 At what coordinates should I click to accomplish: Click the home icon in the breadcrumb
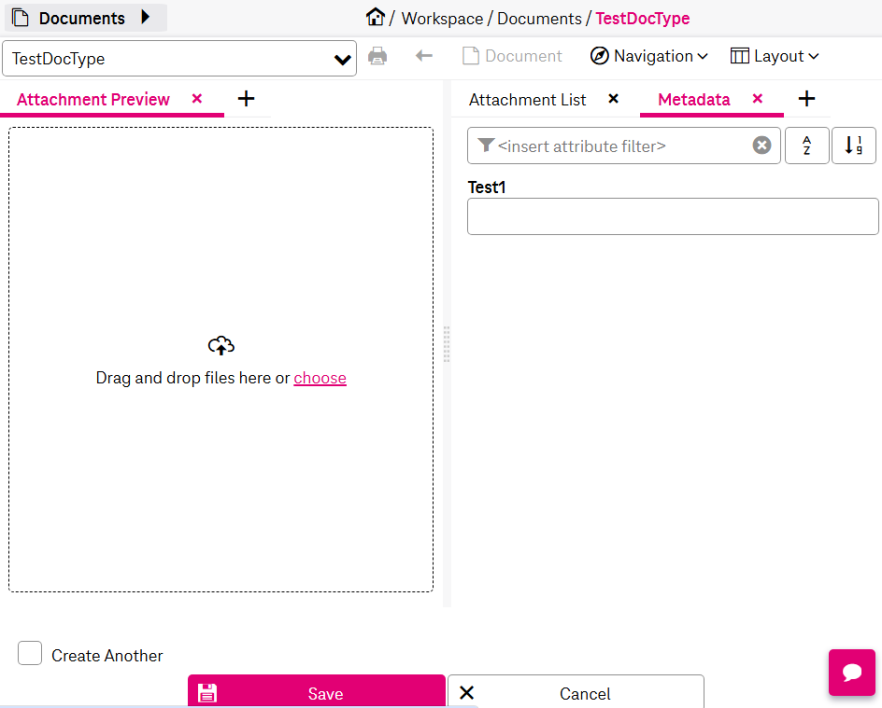click(375, 17)
